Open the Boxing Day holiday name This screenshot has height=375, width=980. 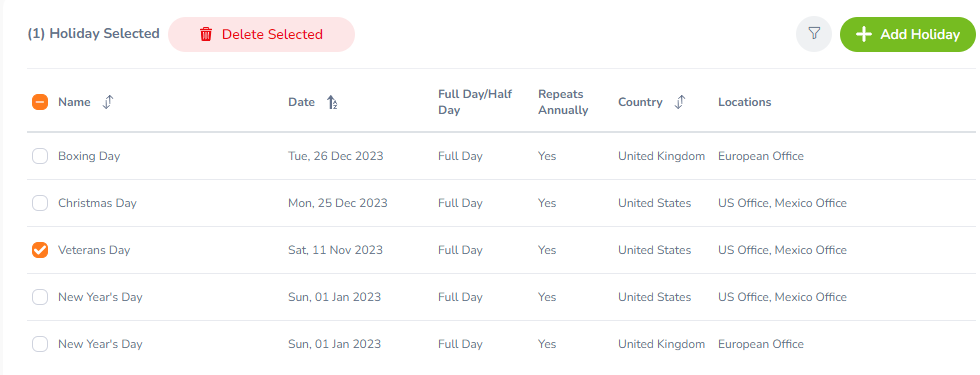click(x=89, y=156)
